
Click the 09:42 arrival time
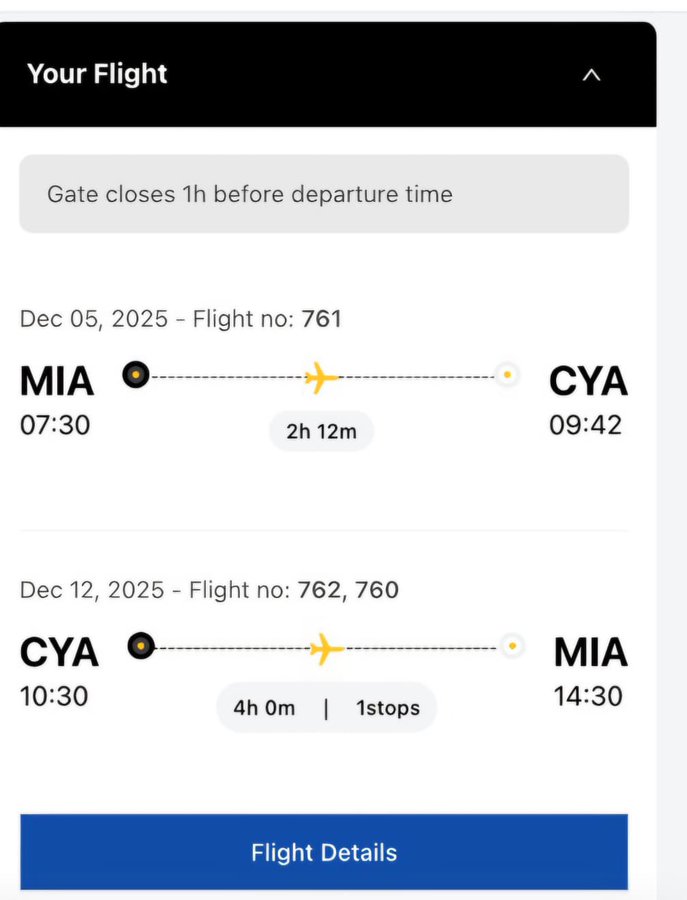585,425
